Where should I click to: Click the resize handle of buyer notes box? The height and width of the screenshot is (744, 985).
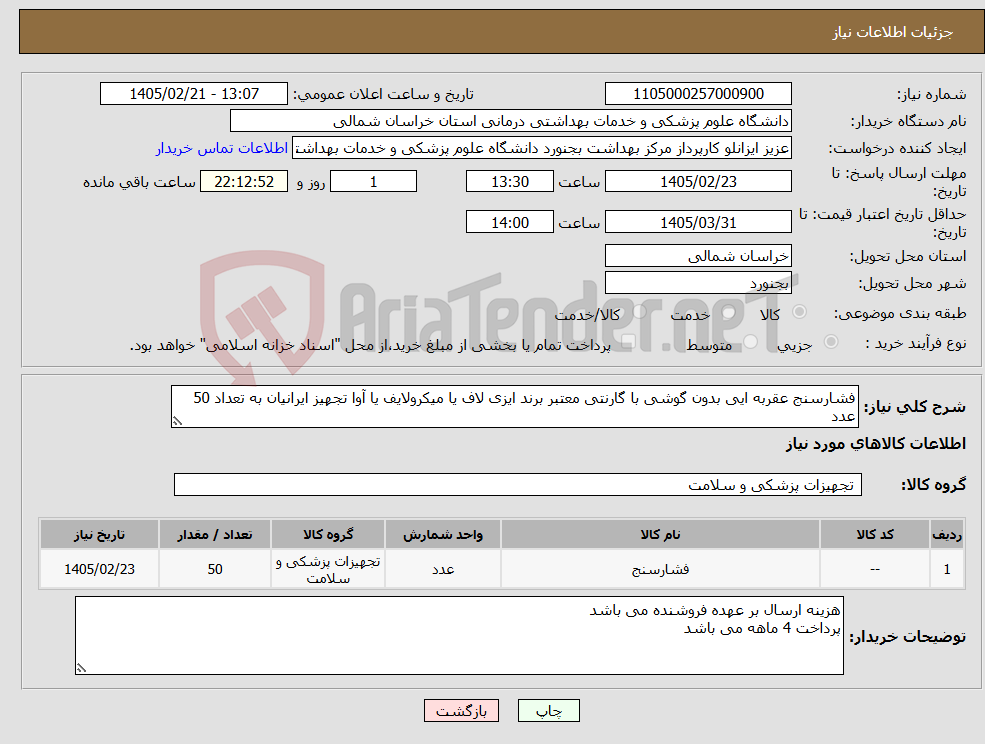[x=81, y=669]
